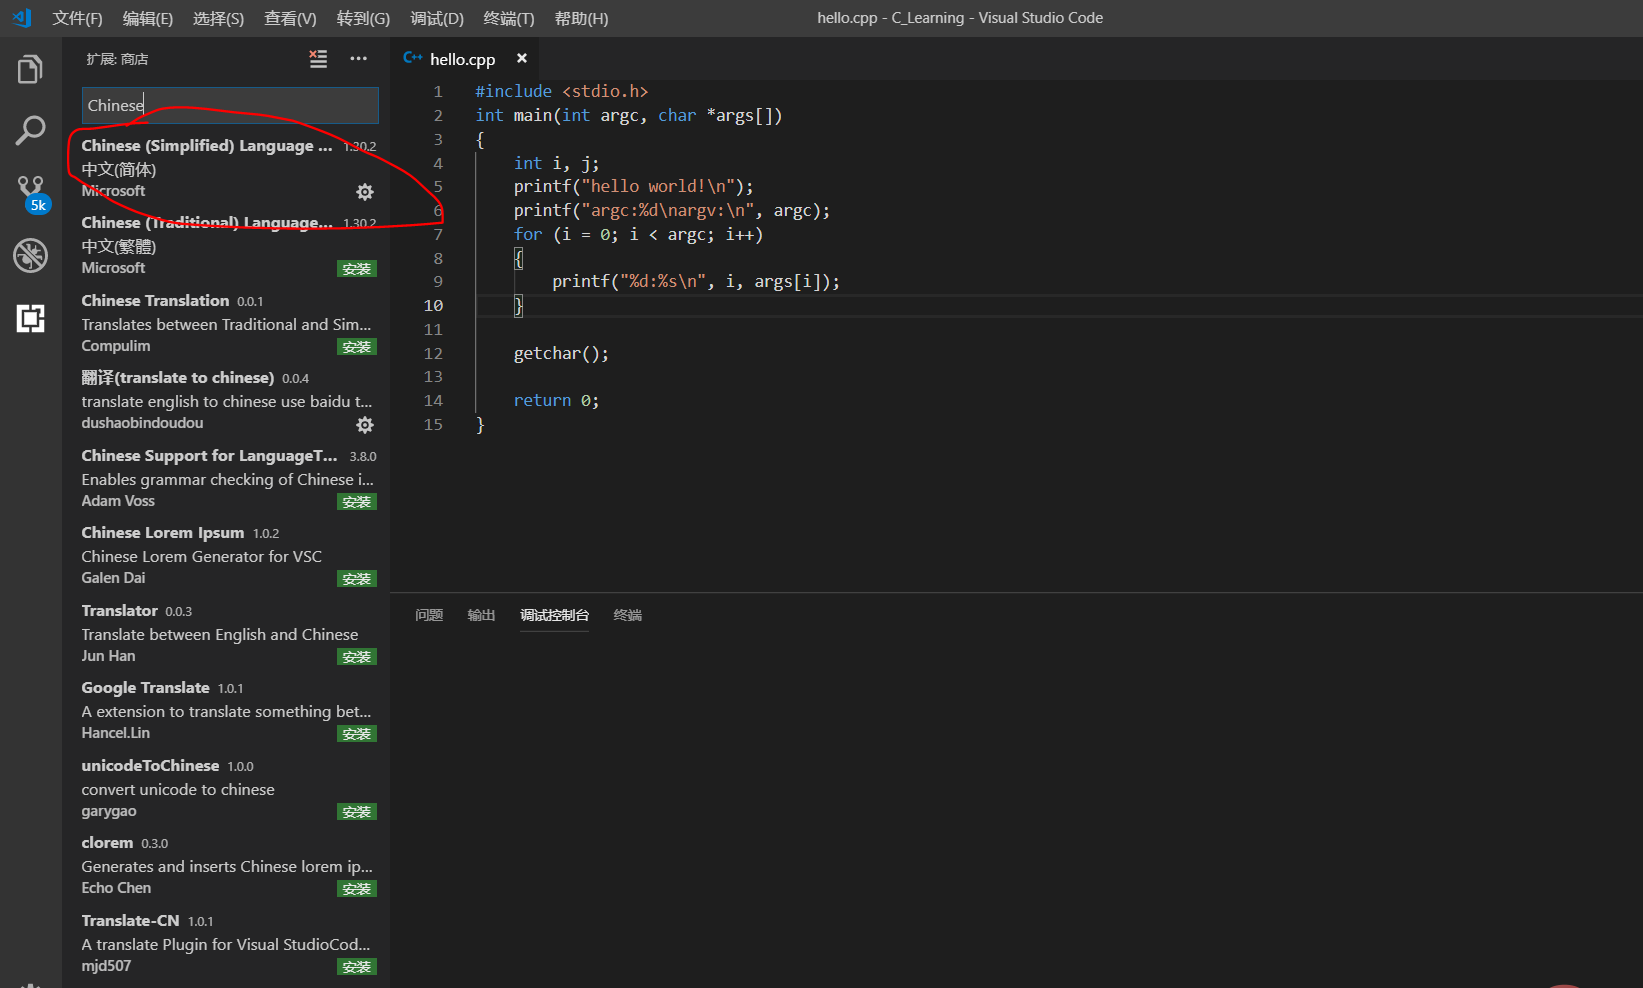Install Chinese (Traditional) Language pack
1643x988 pixels.
(x=357, y=269)
